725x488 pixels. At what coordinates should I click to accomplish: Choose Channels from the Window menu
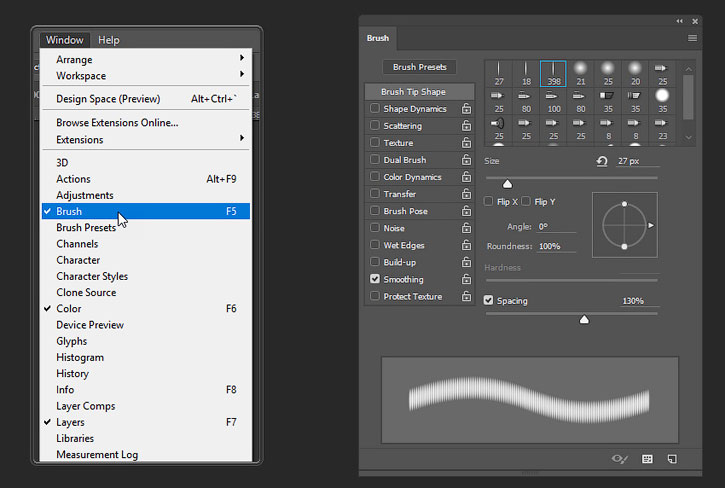[x=146, y=244]
